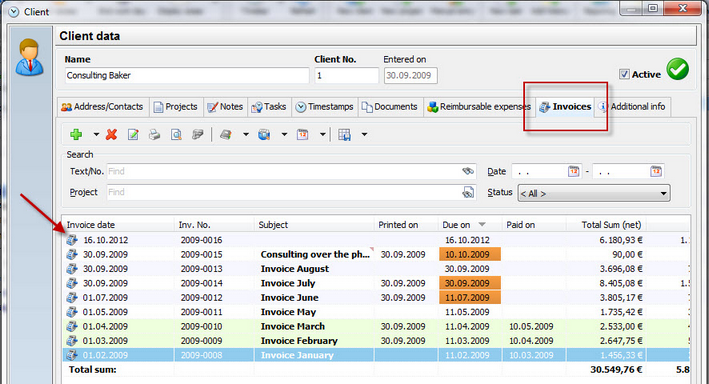The height and width of the screenshot is (384, 709).
Task: Click the edit invoice pencil icon
Action: (133, 134)
